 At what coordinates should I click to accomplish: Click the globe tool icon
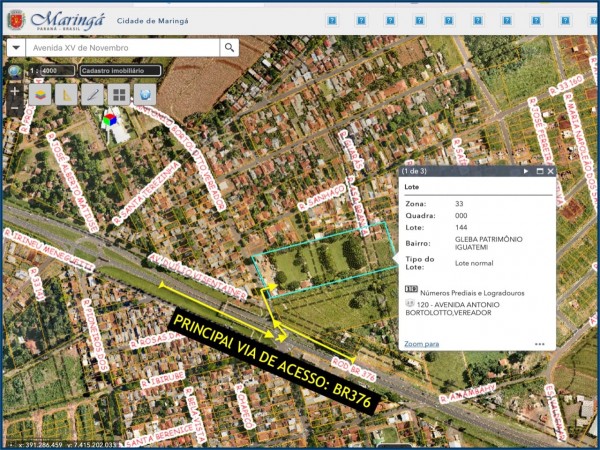coord(145,94)
